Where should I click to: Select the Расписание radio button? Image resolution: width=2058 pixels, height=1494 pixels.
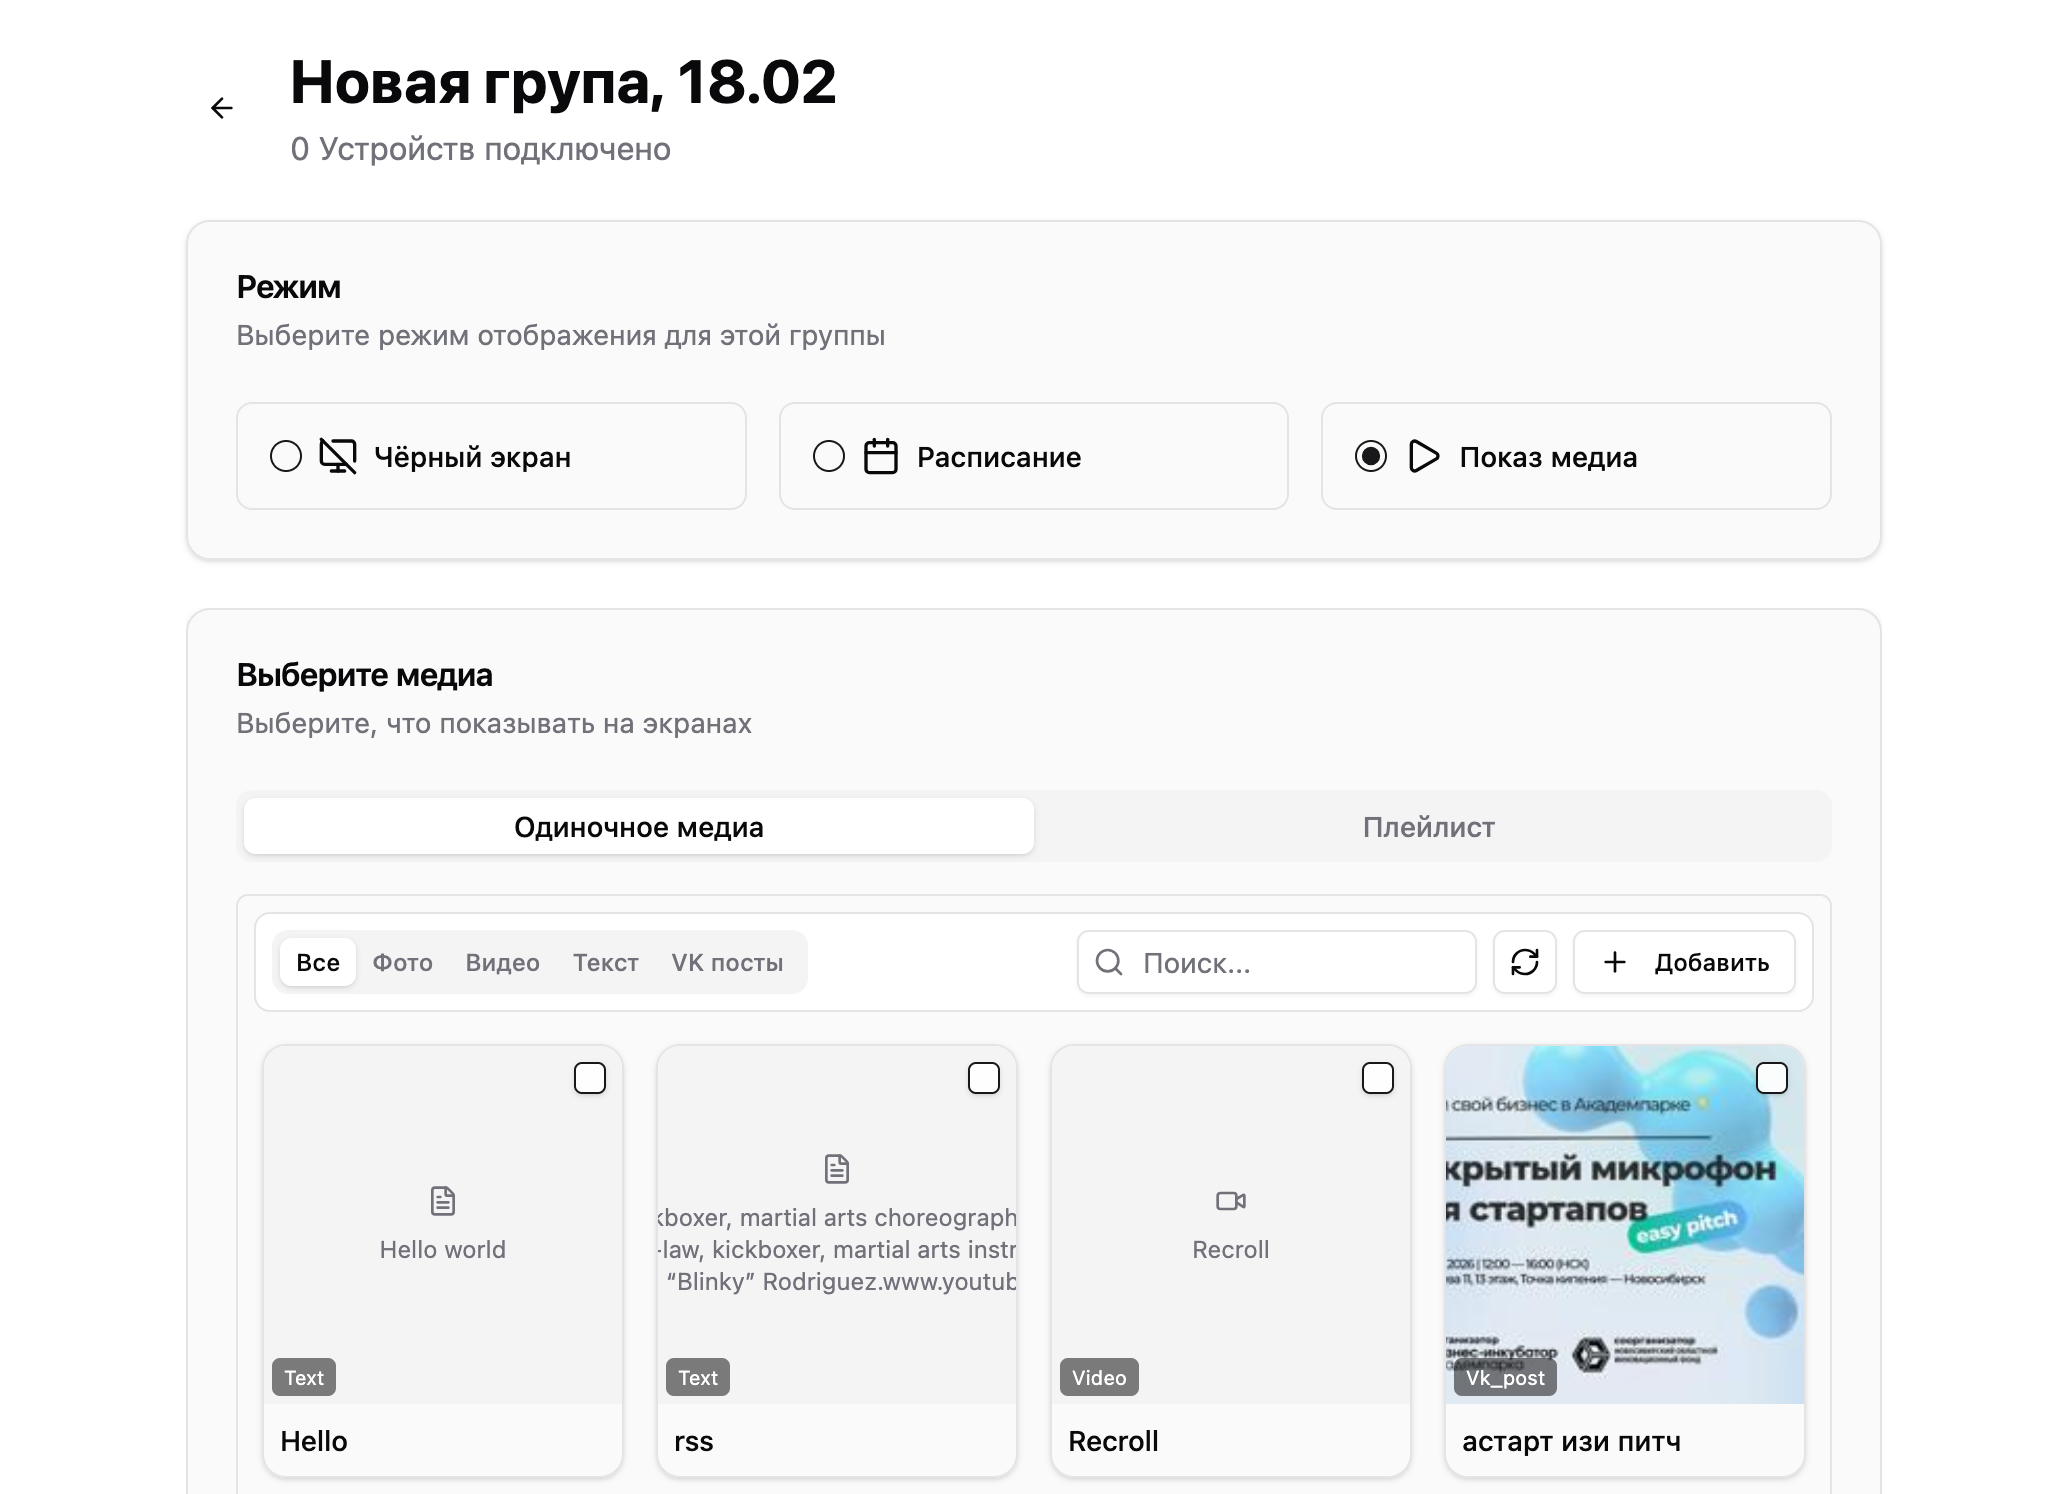coord(828,457)
